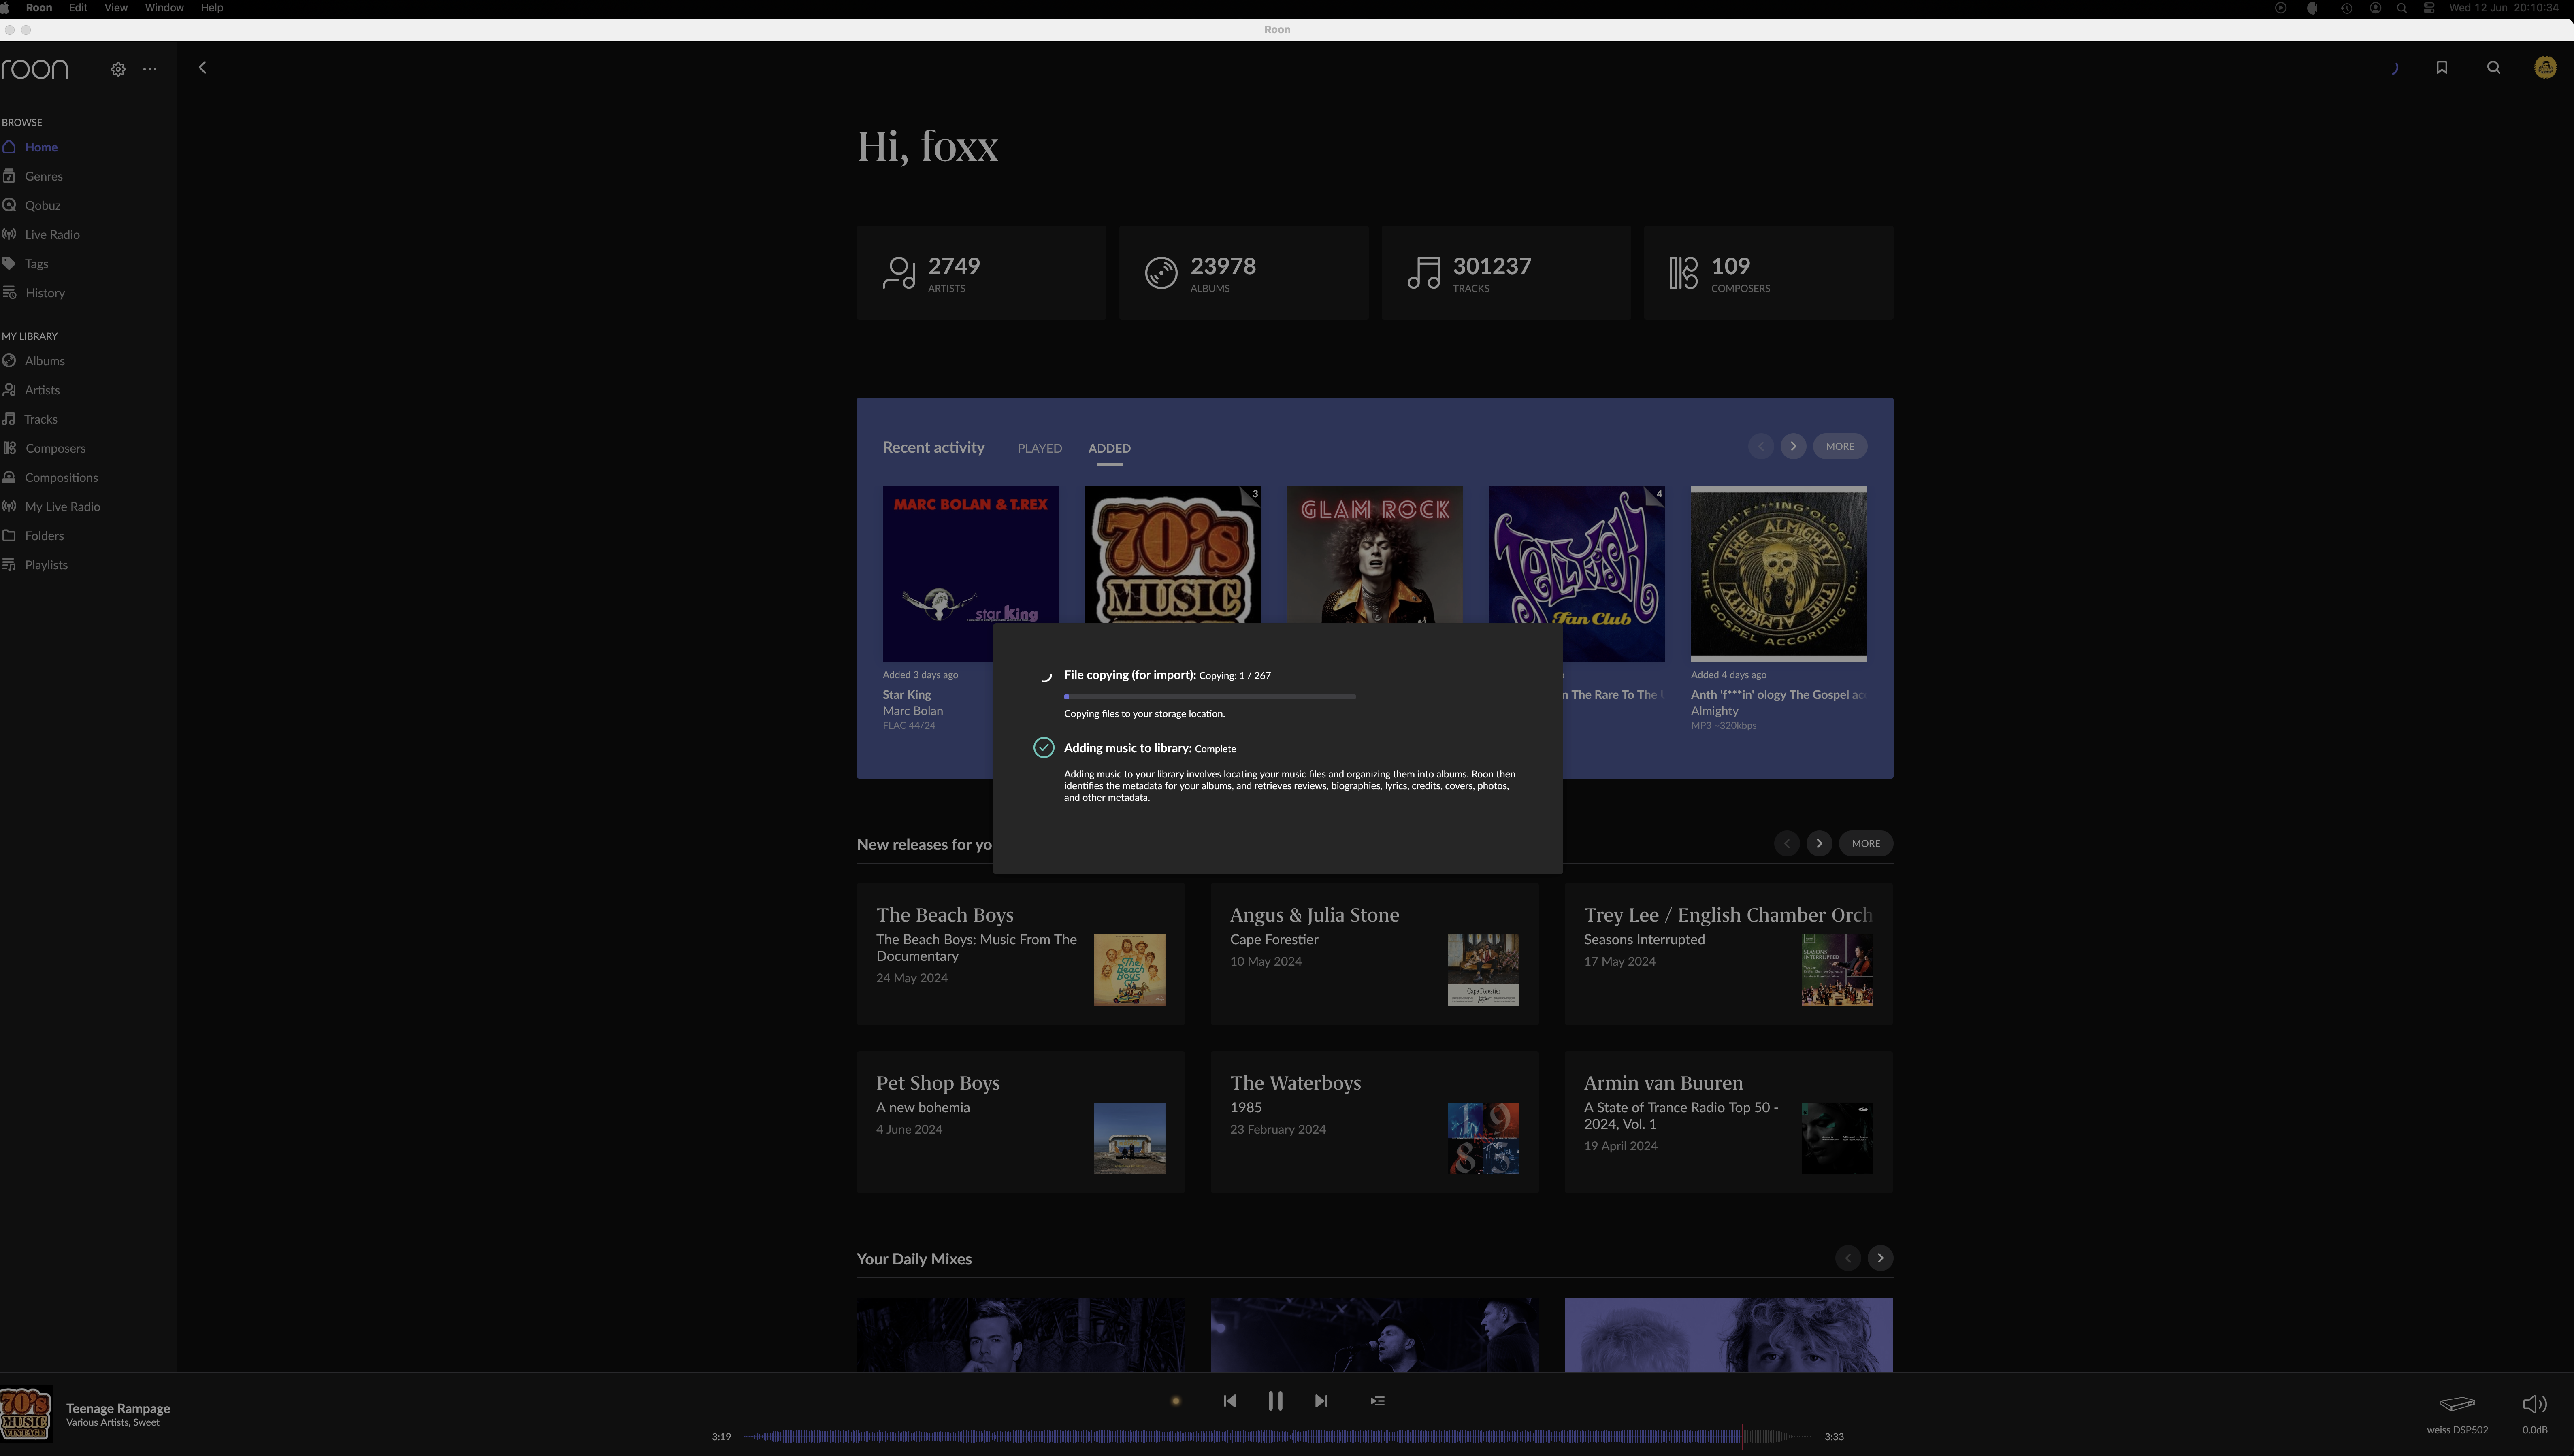2574x1456 pixels.
Task: Open the three-dots menu beside settings
Action: click(x=150, y=69)
